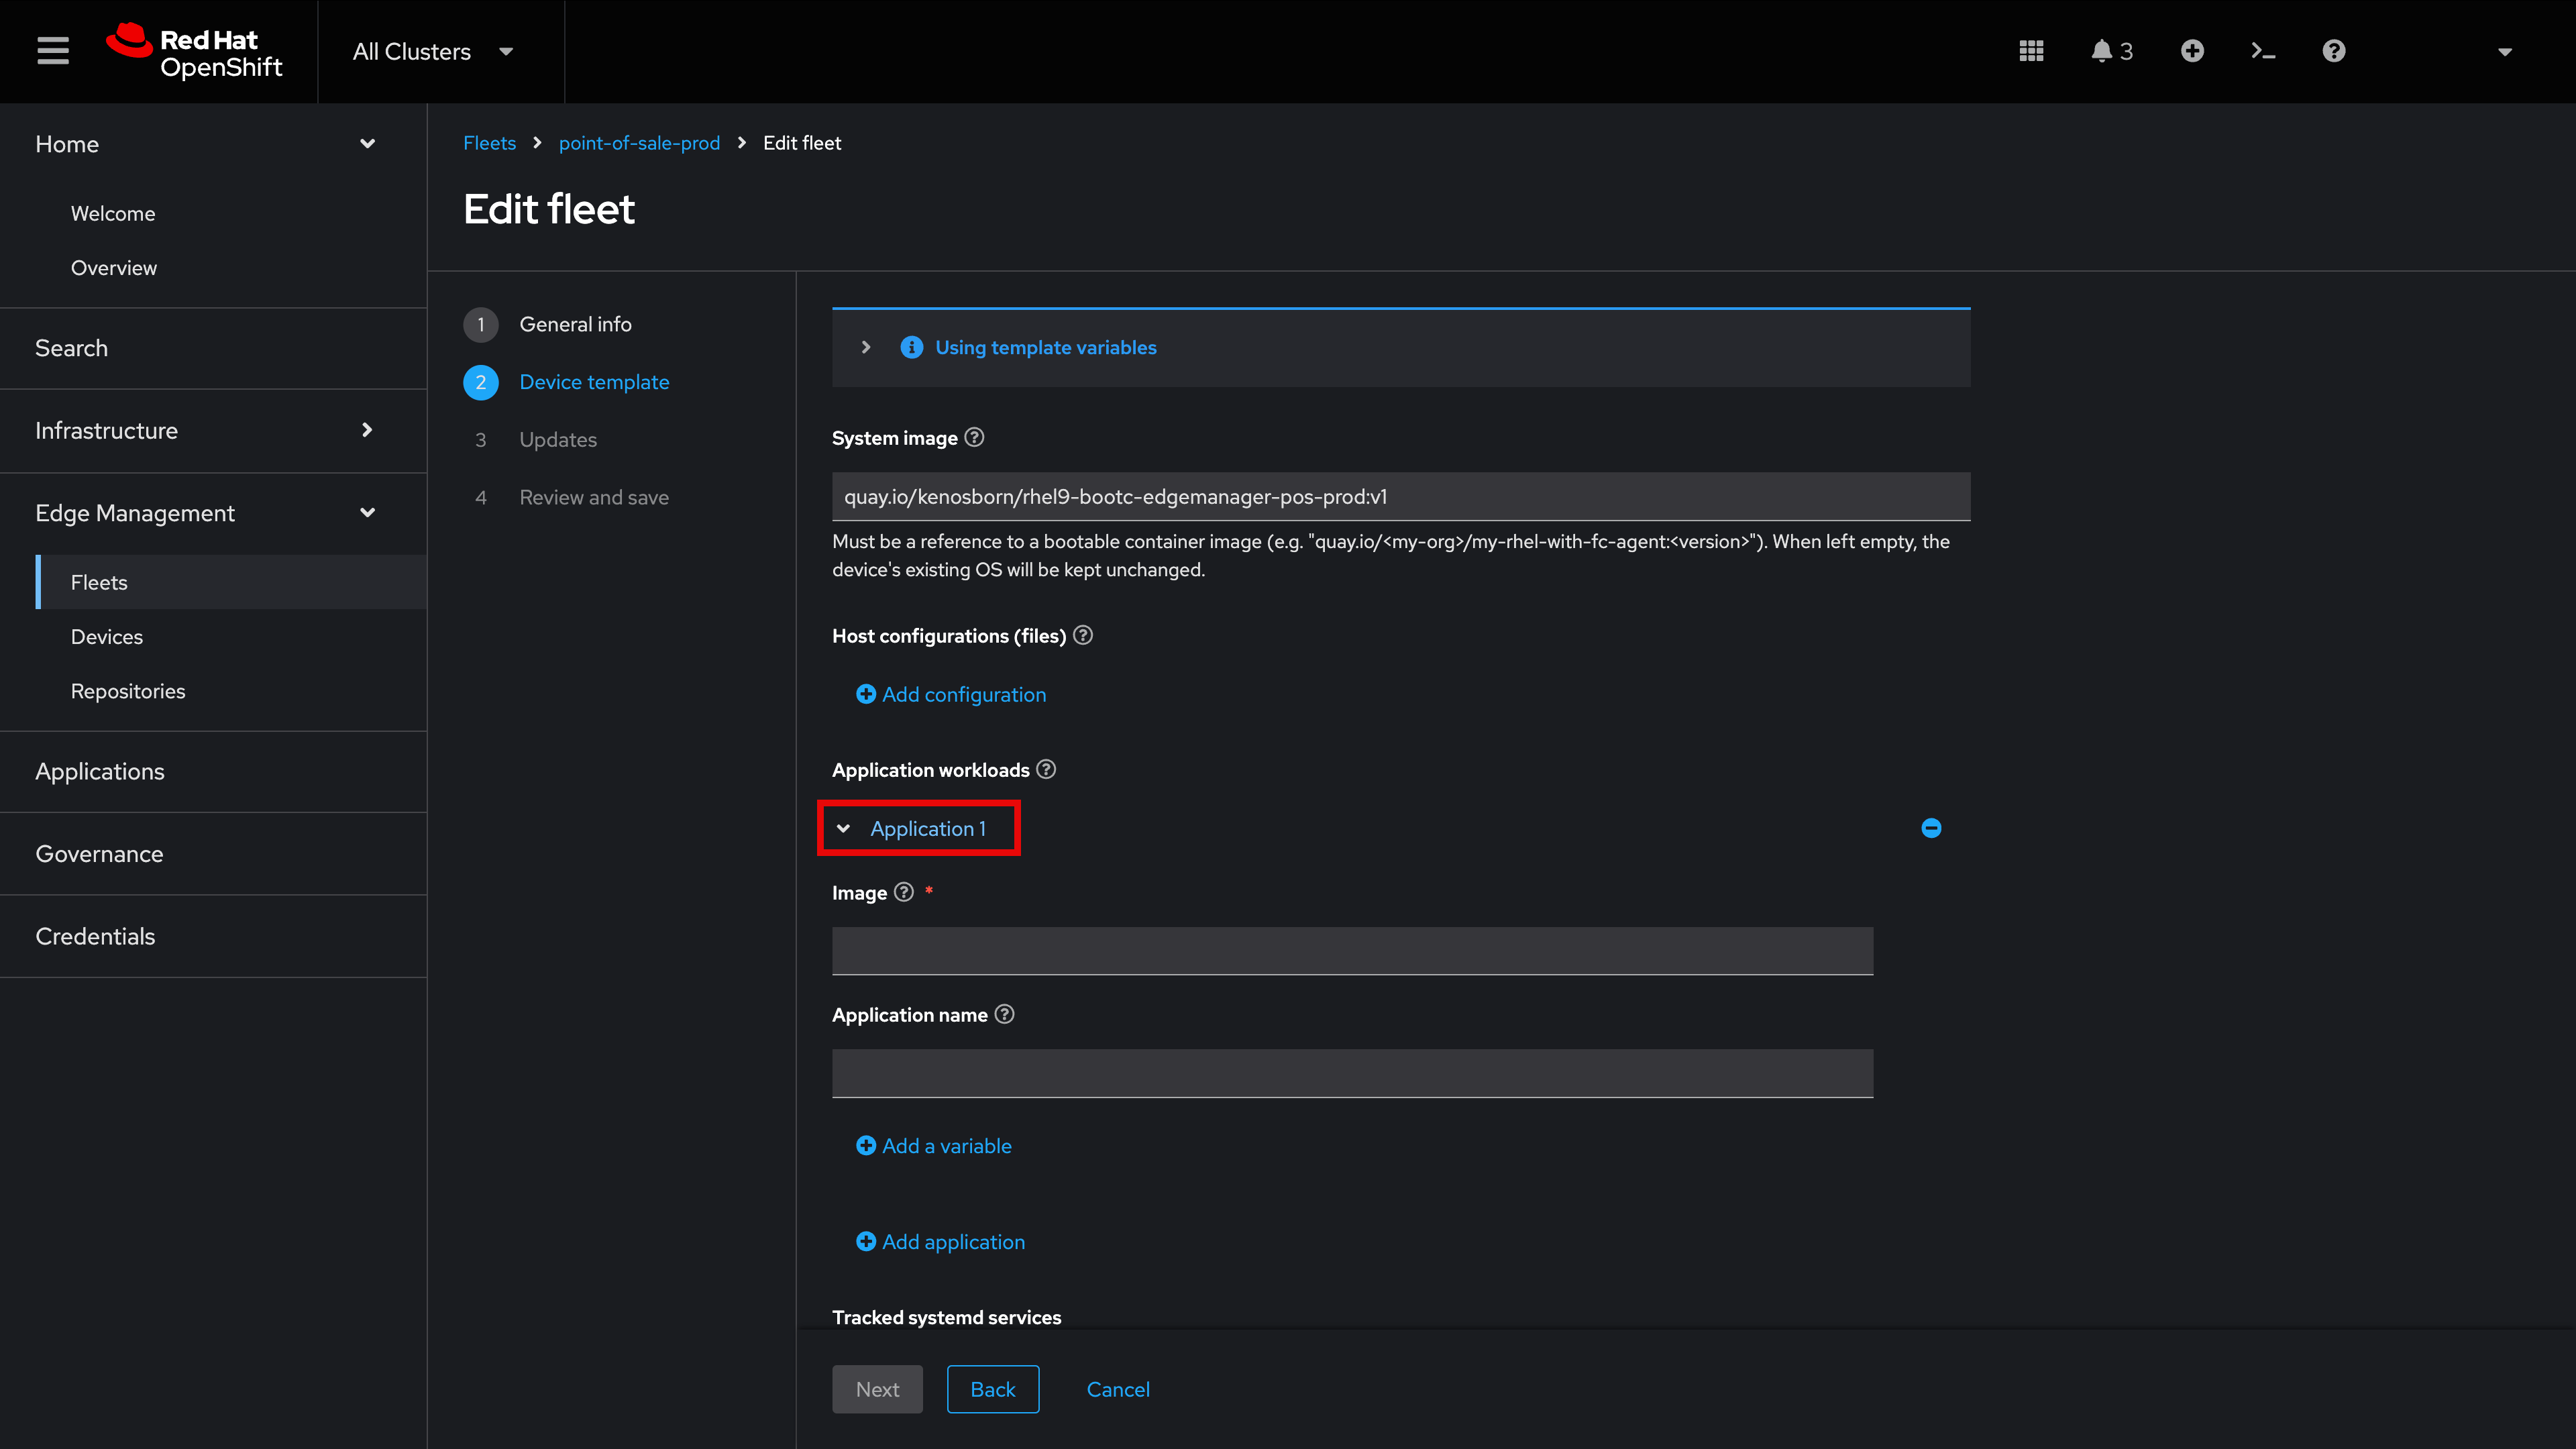Click inside the System image field
This screenshot has height=1449, width=2576.
[1401, 496]
